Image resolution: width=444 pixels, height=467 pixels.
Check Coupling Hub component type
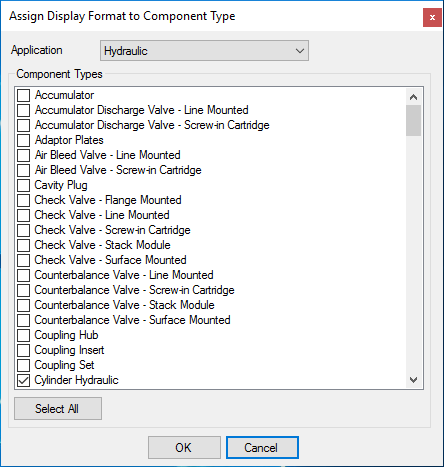pyautogui.click(x=23, y=335)
